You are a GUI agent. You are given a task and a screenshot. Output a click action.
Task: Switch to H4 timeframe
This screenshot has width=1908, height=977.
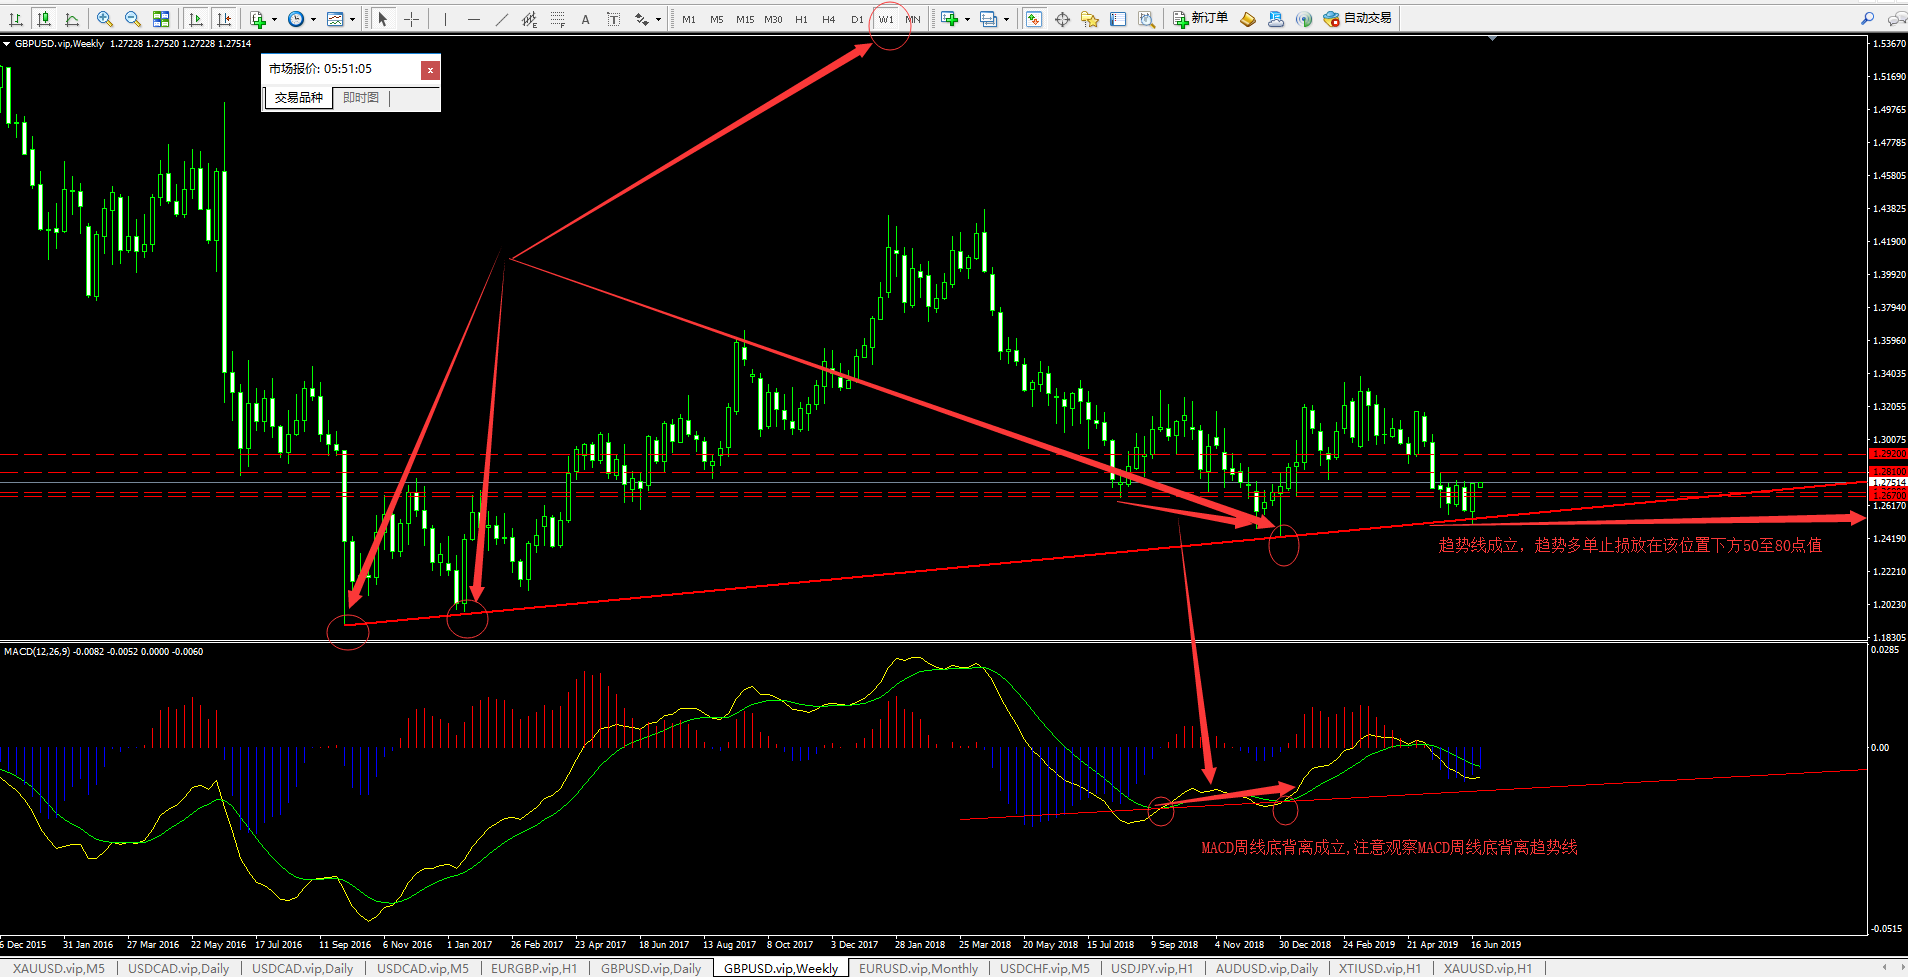point(829,19)
